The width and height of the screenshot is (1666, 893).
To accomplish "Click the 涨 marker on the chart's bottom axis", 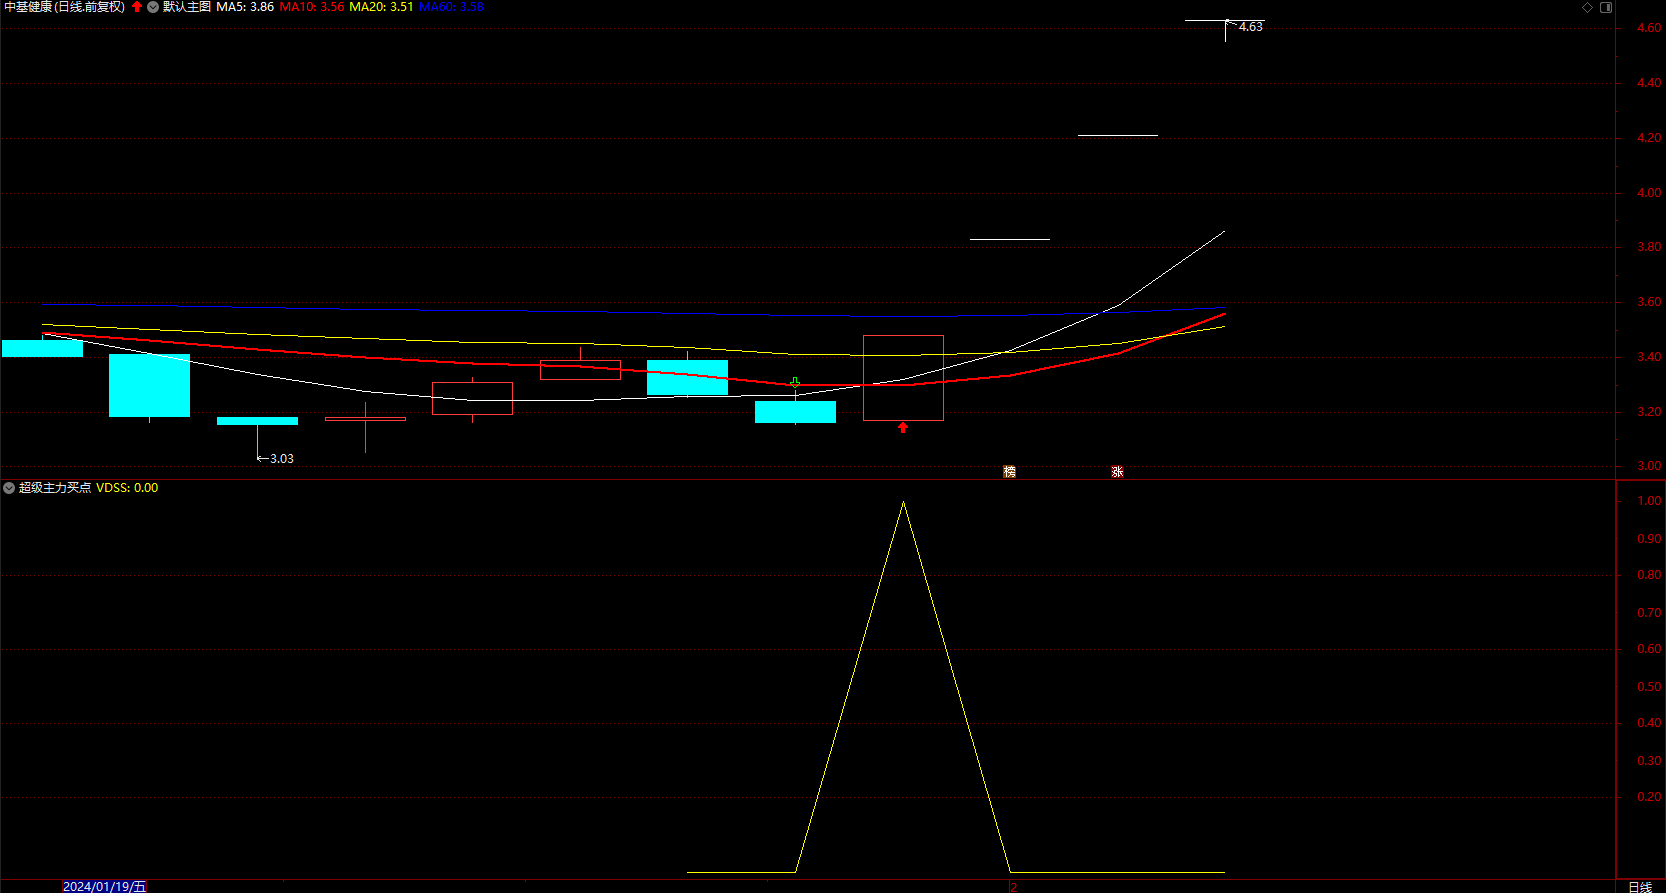I will [x=1118, y=471].
